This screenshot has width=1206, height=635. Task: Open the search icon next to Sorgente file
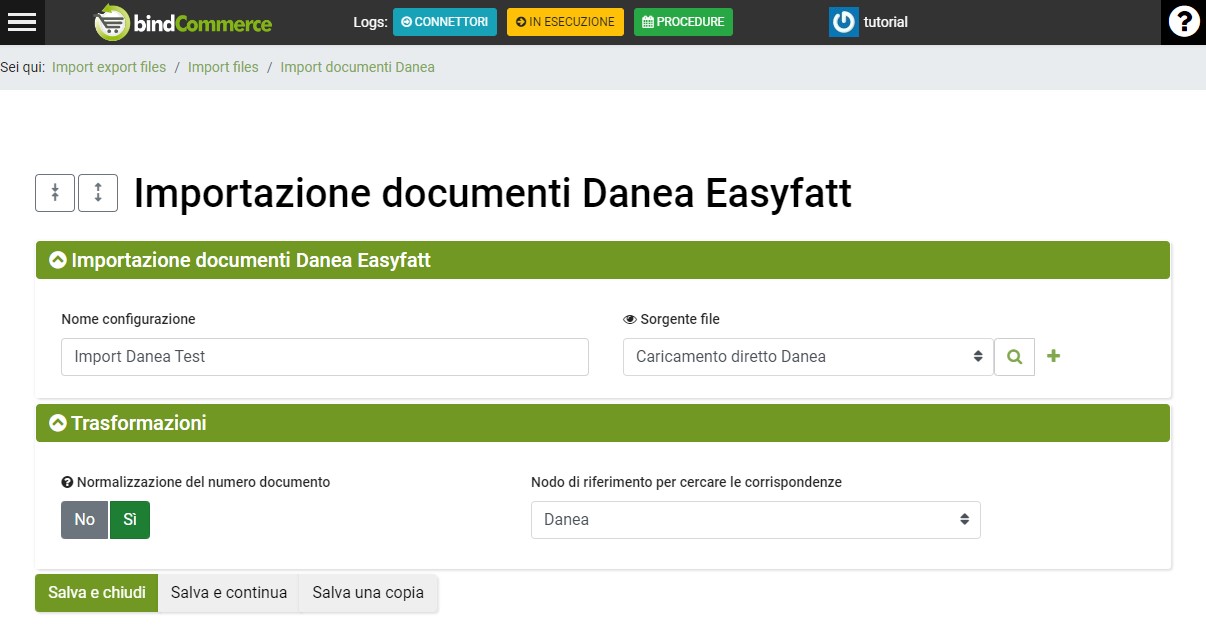click(1014, 356)
